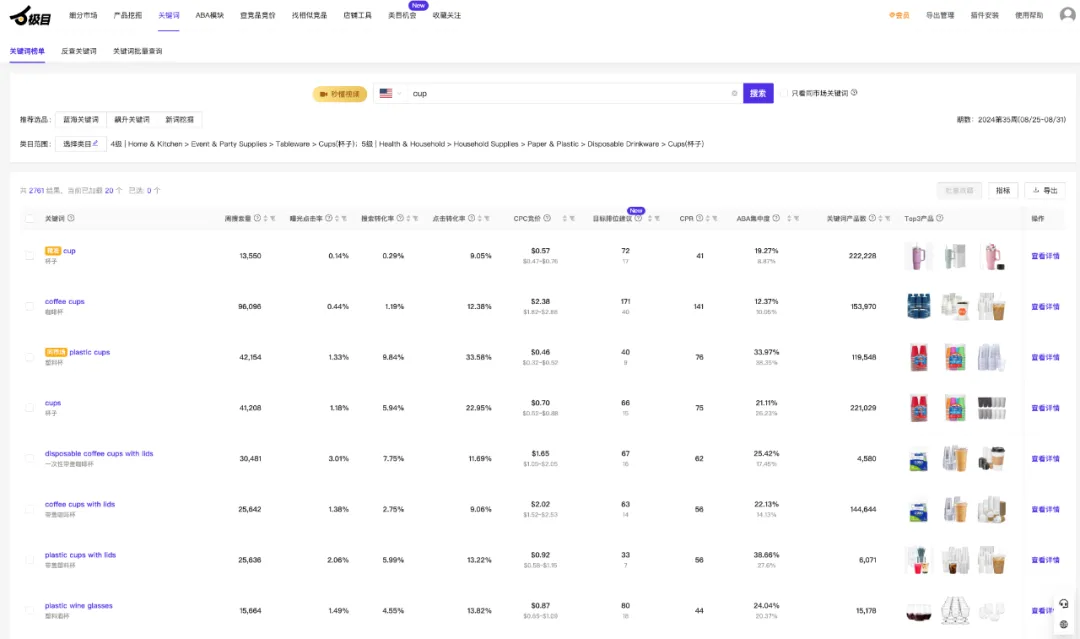Open the coffee cups with lids keyword link
1080x639 pixels.
tap(80, 505)
